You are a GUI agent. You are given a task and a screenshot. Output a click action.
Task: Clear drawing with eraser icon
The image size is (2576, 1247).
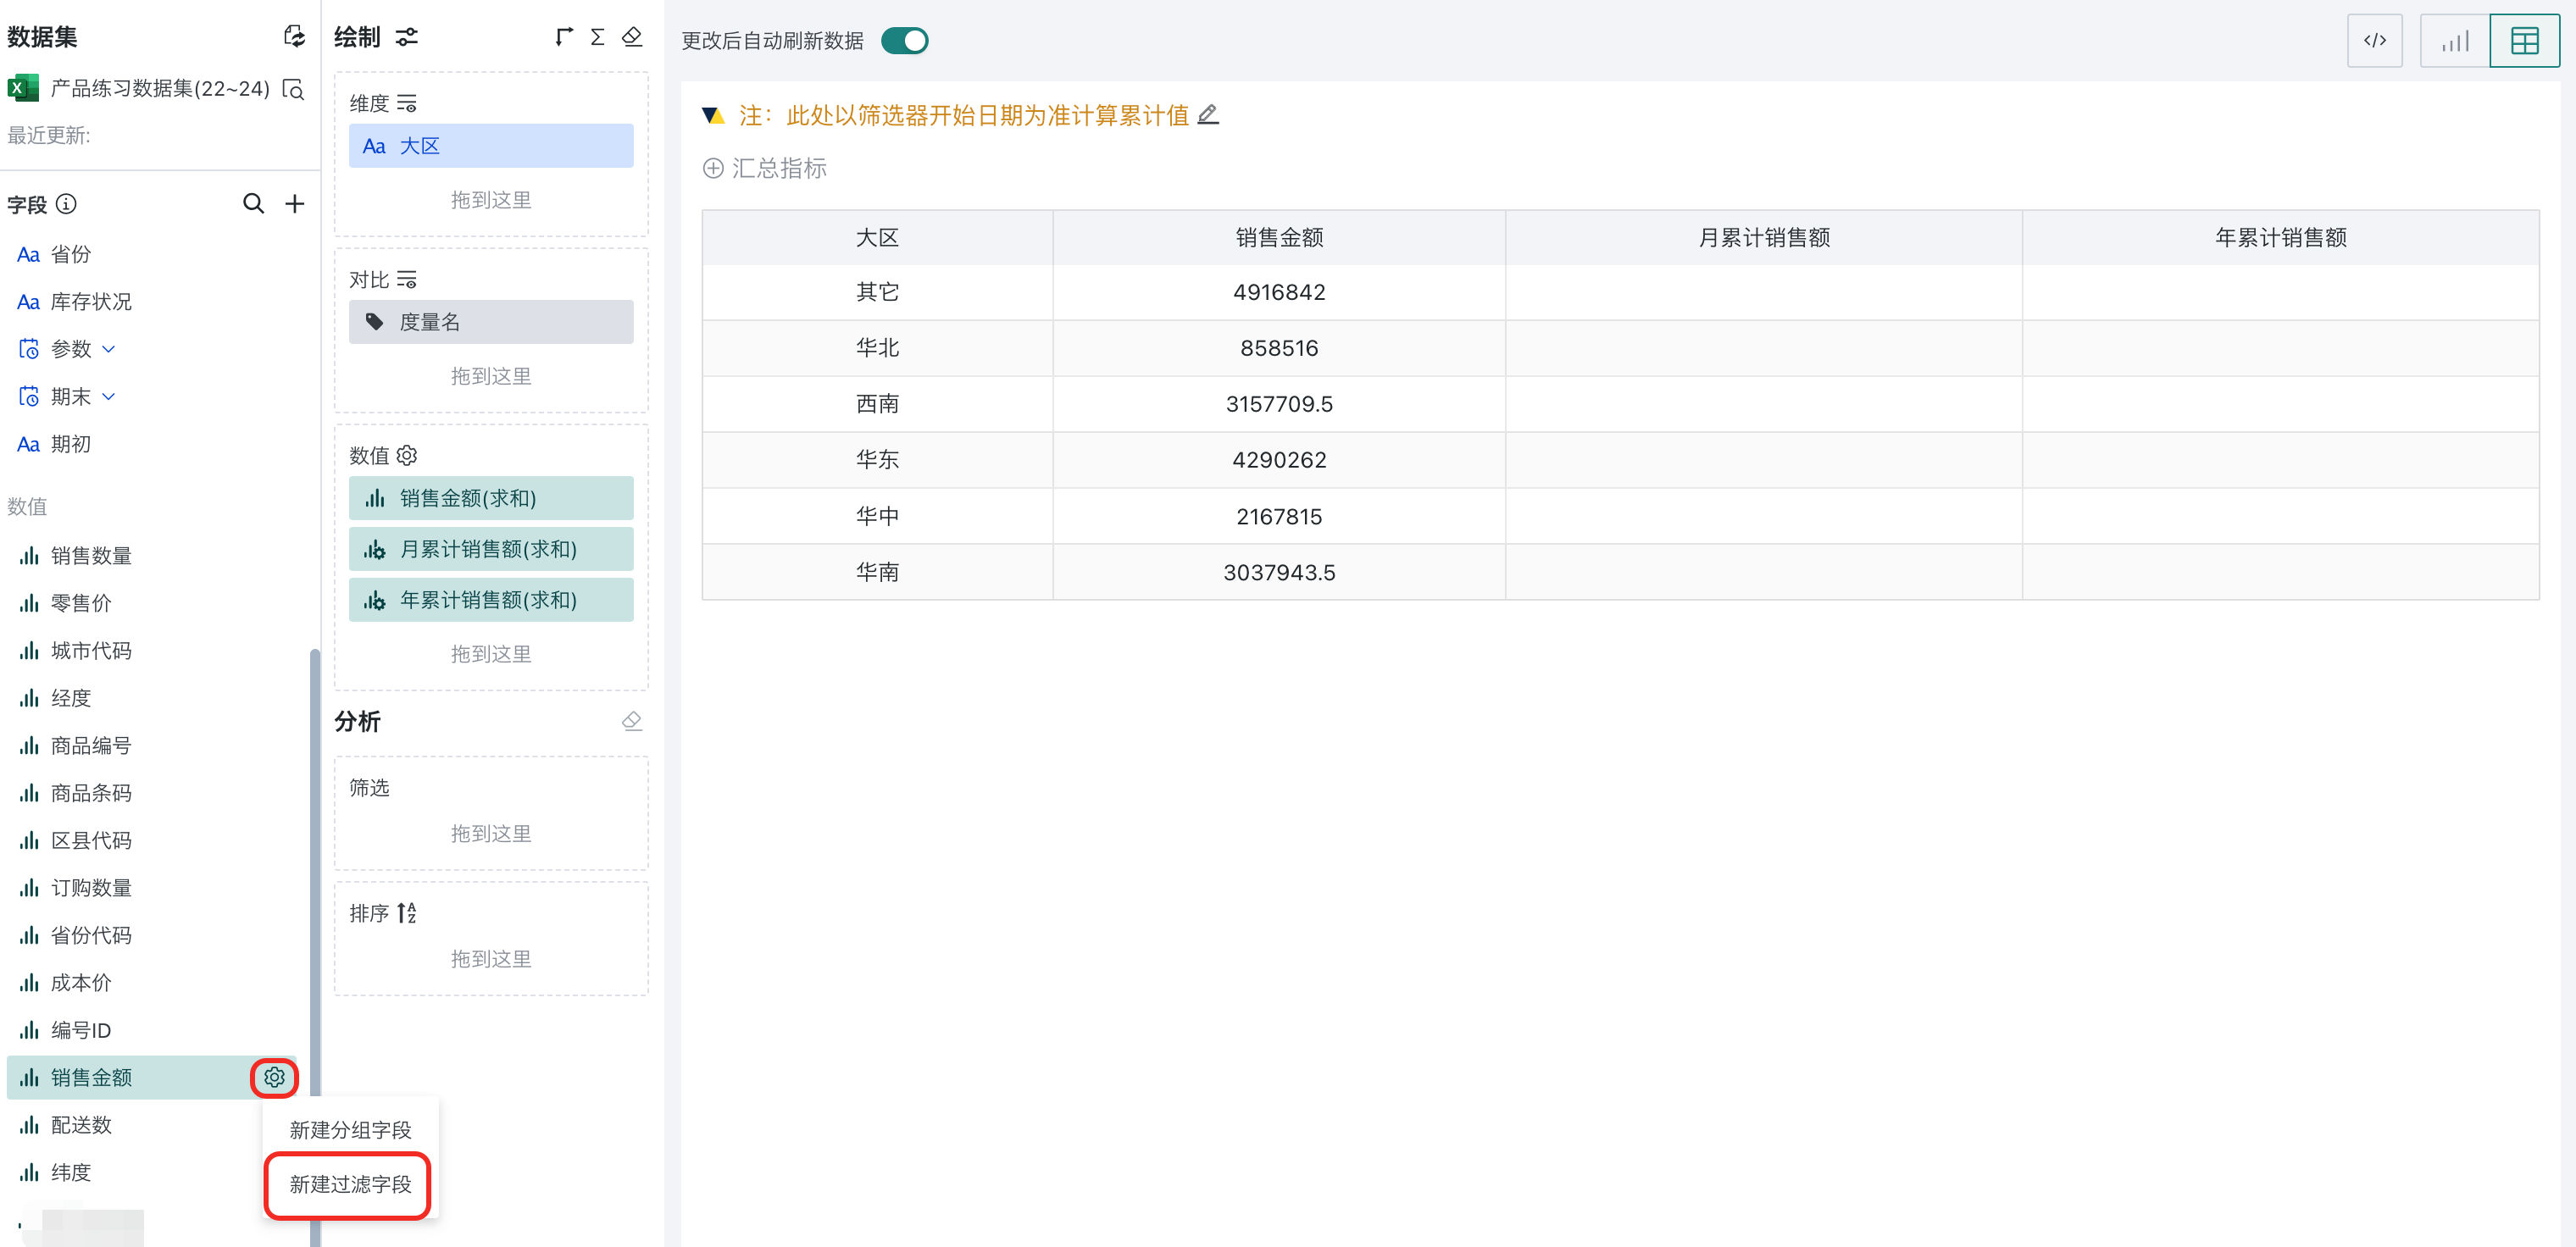pos(631,37)
